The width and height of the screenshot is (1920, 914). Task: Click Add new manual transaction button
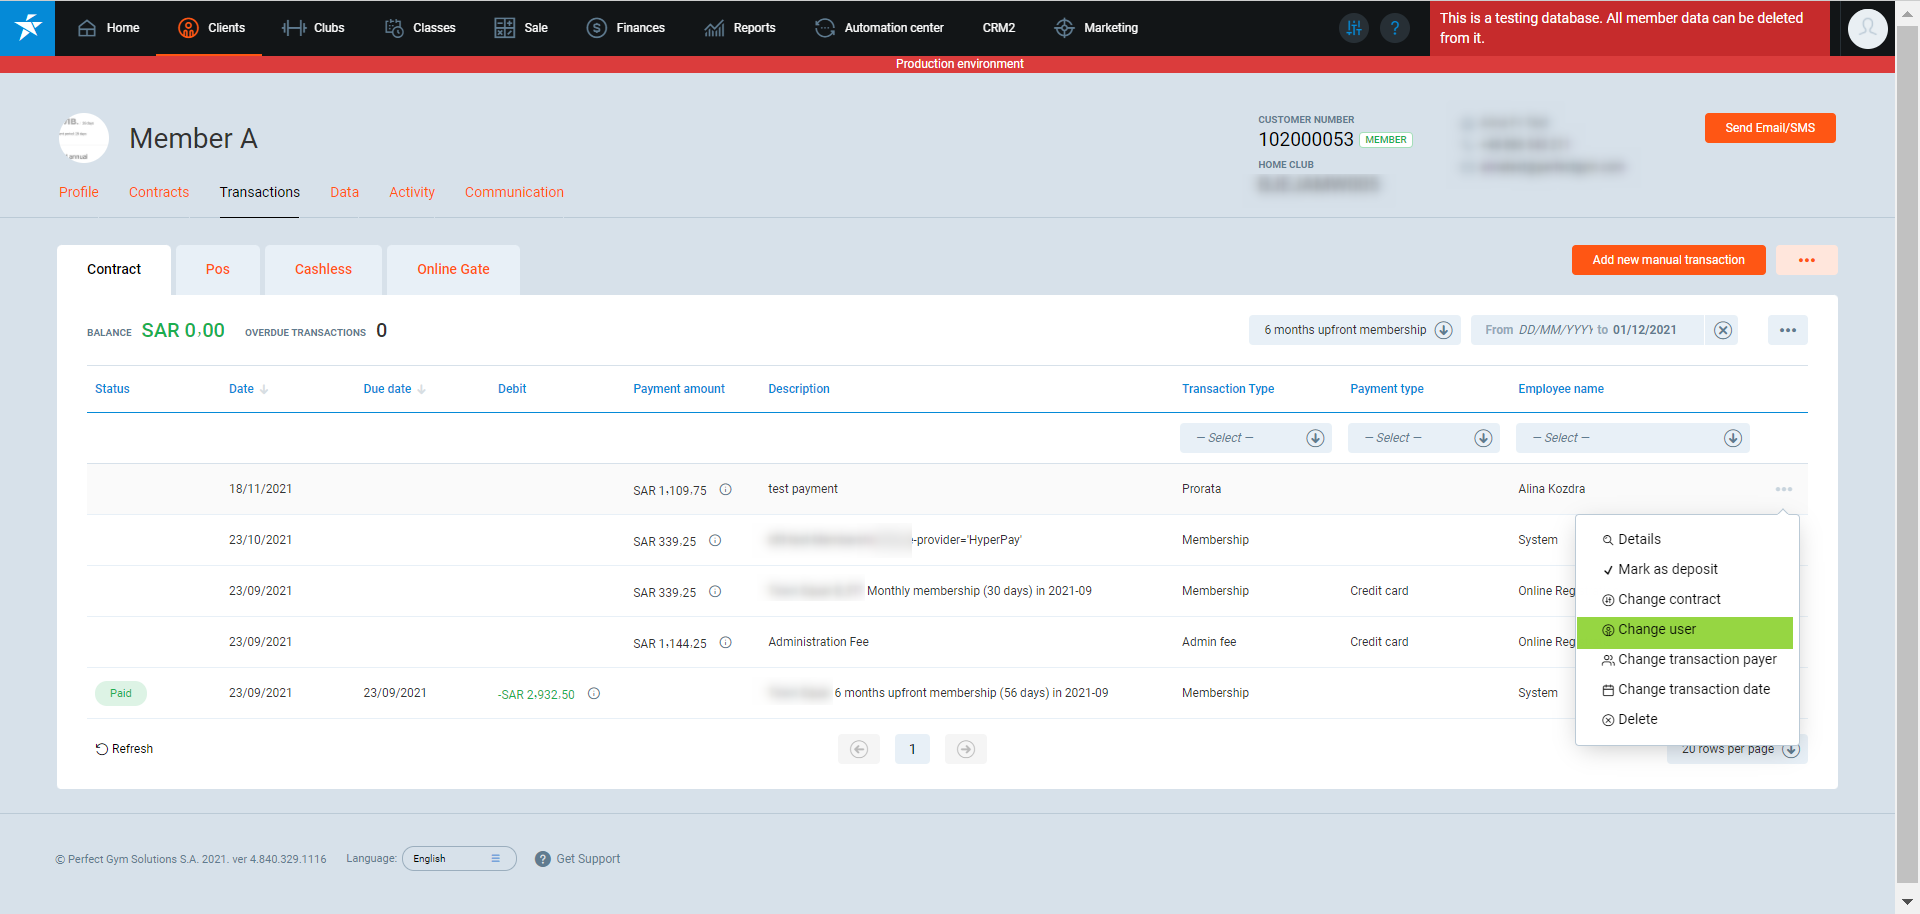point(1668,260)
